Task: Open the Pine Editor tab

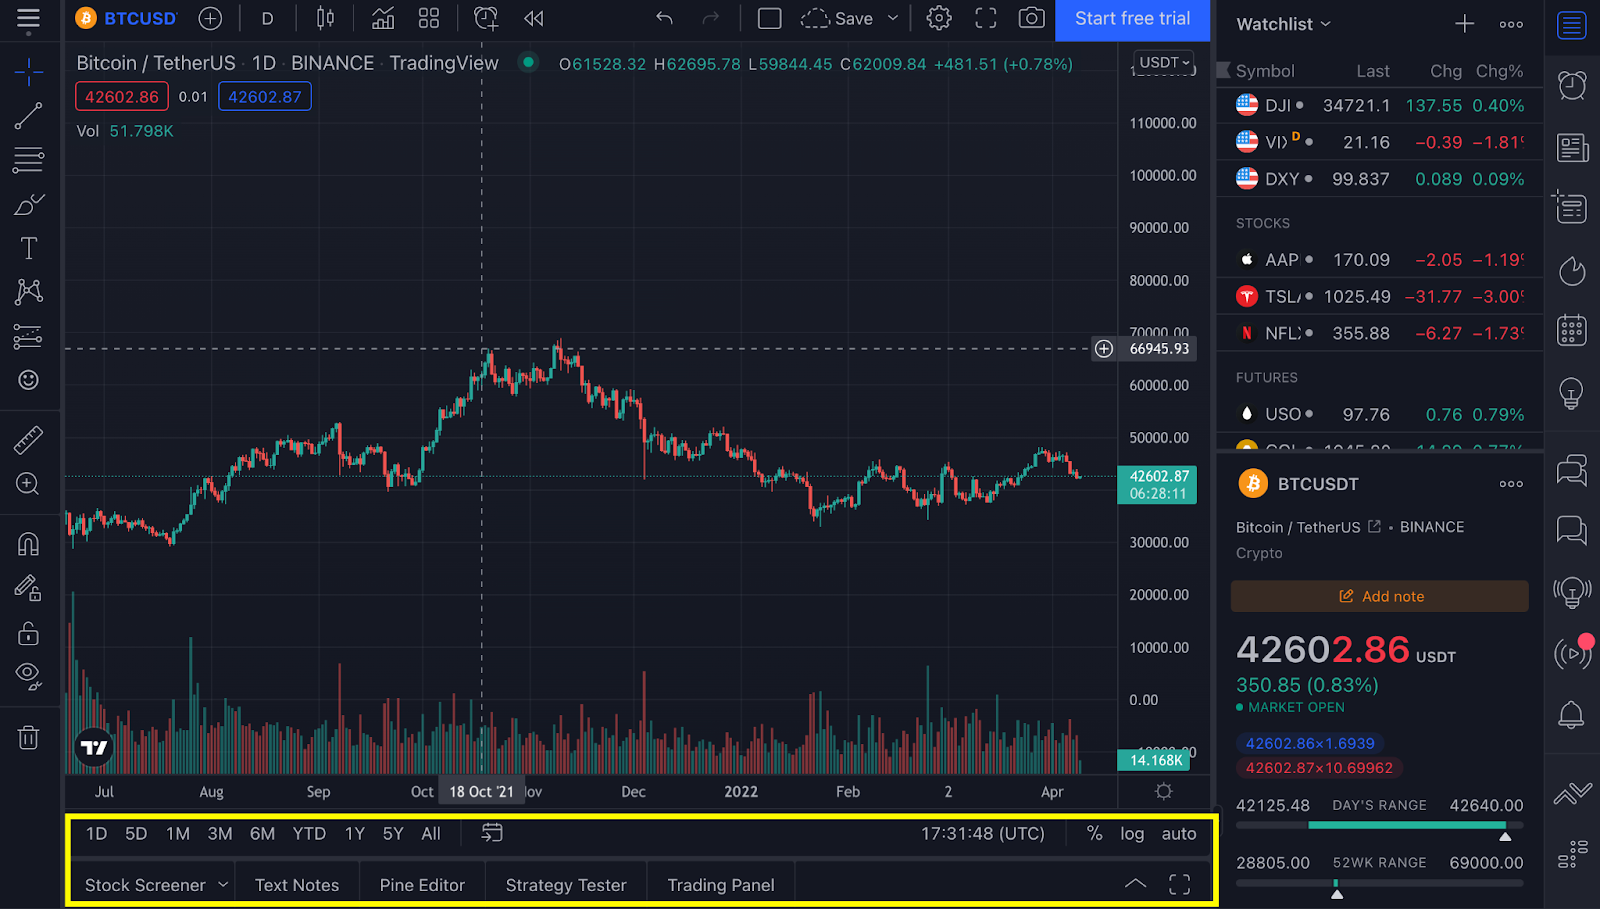Action: pos(422,885)
